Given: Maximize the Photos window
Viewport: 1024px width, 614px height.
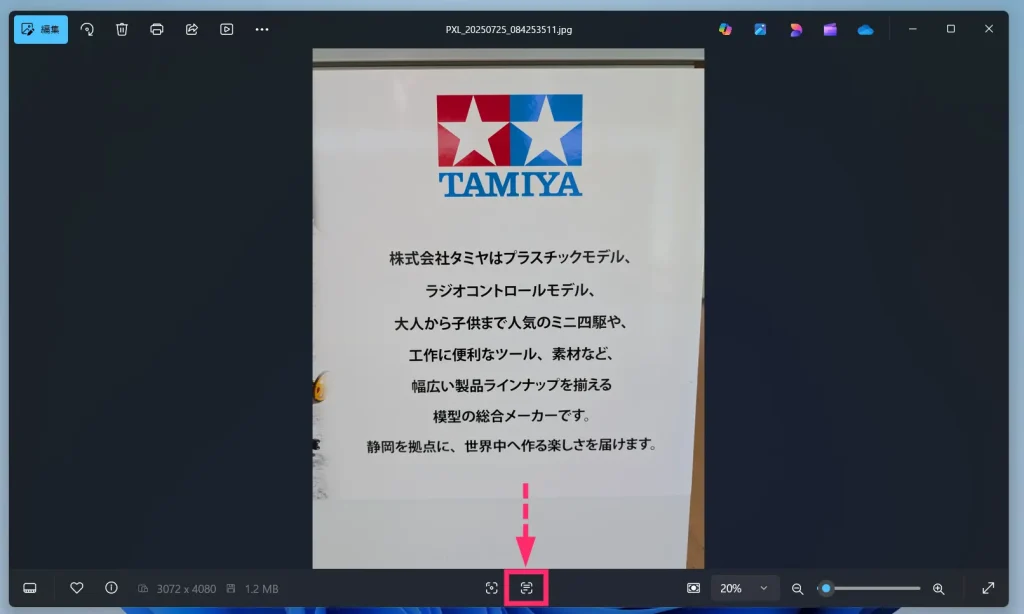Looking at the screenshot, I should pyautogui.click(x=951, y=29).
